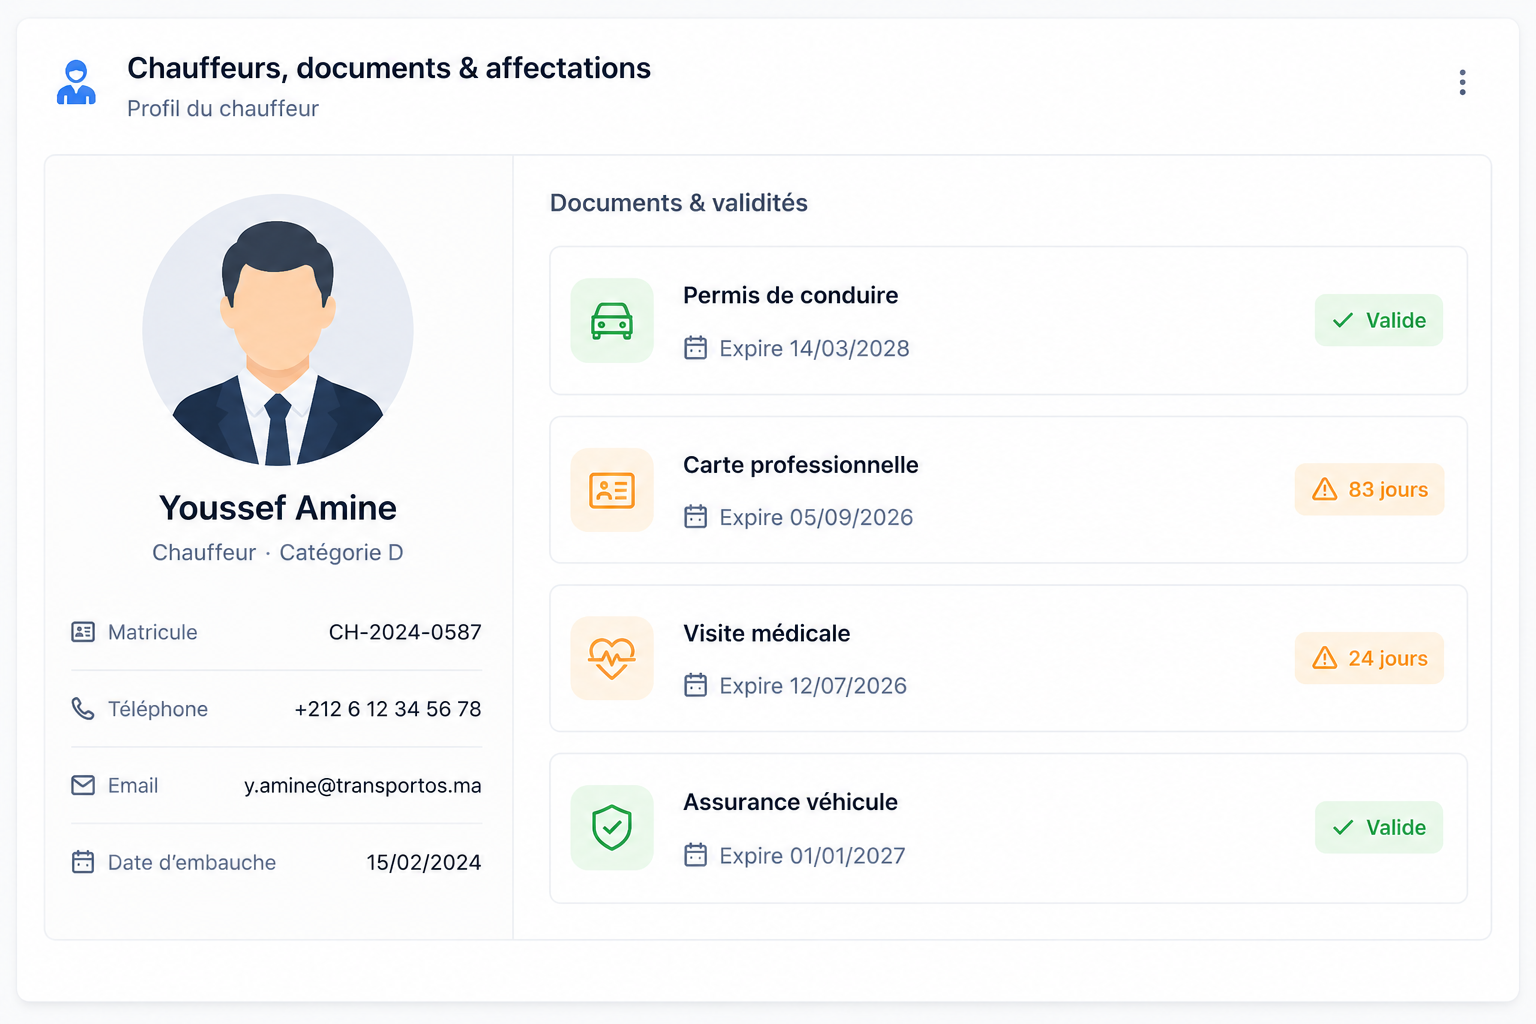
Task: Select the matricule value CH-2024-0587
Action: coord(405,632)
